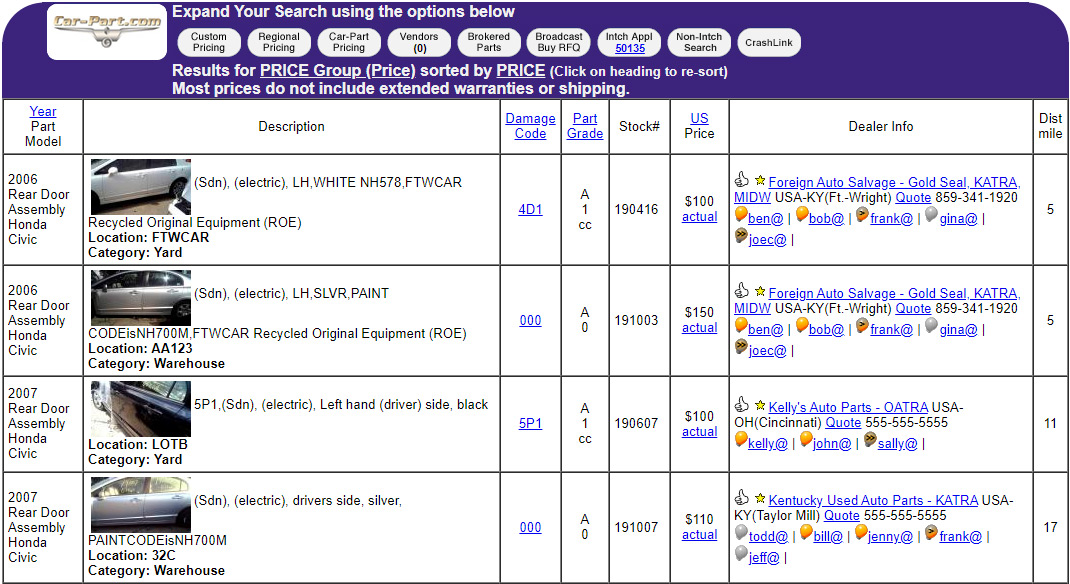Click the orange balloon icon beside kelly@
1070x584 pixels.
tap(741, 440)
